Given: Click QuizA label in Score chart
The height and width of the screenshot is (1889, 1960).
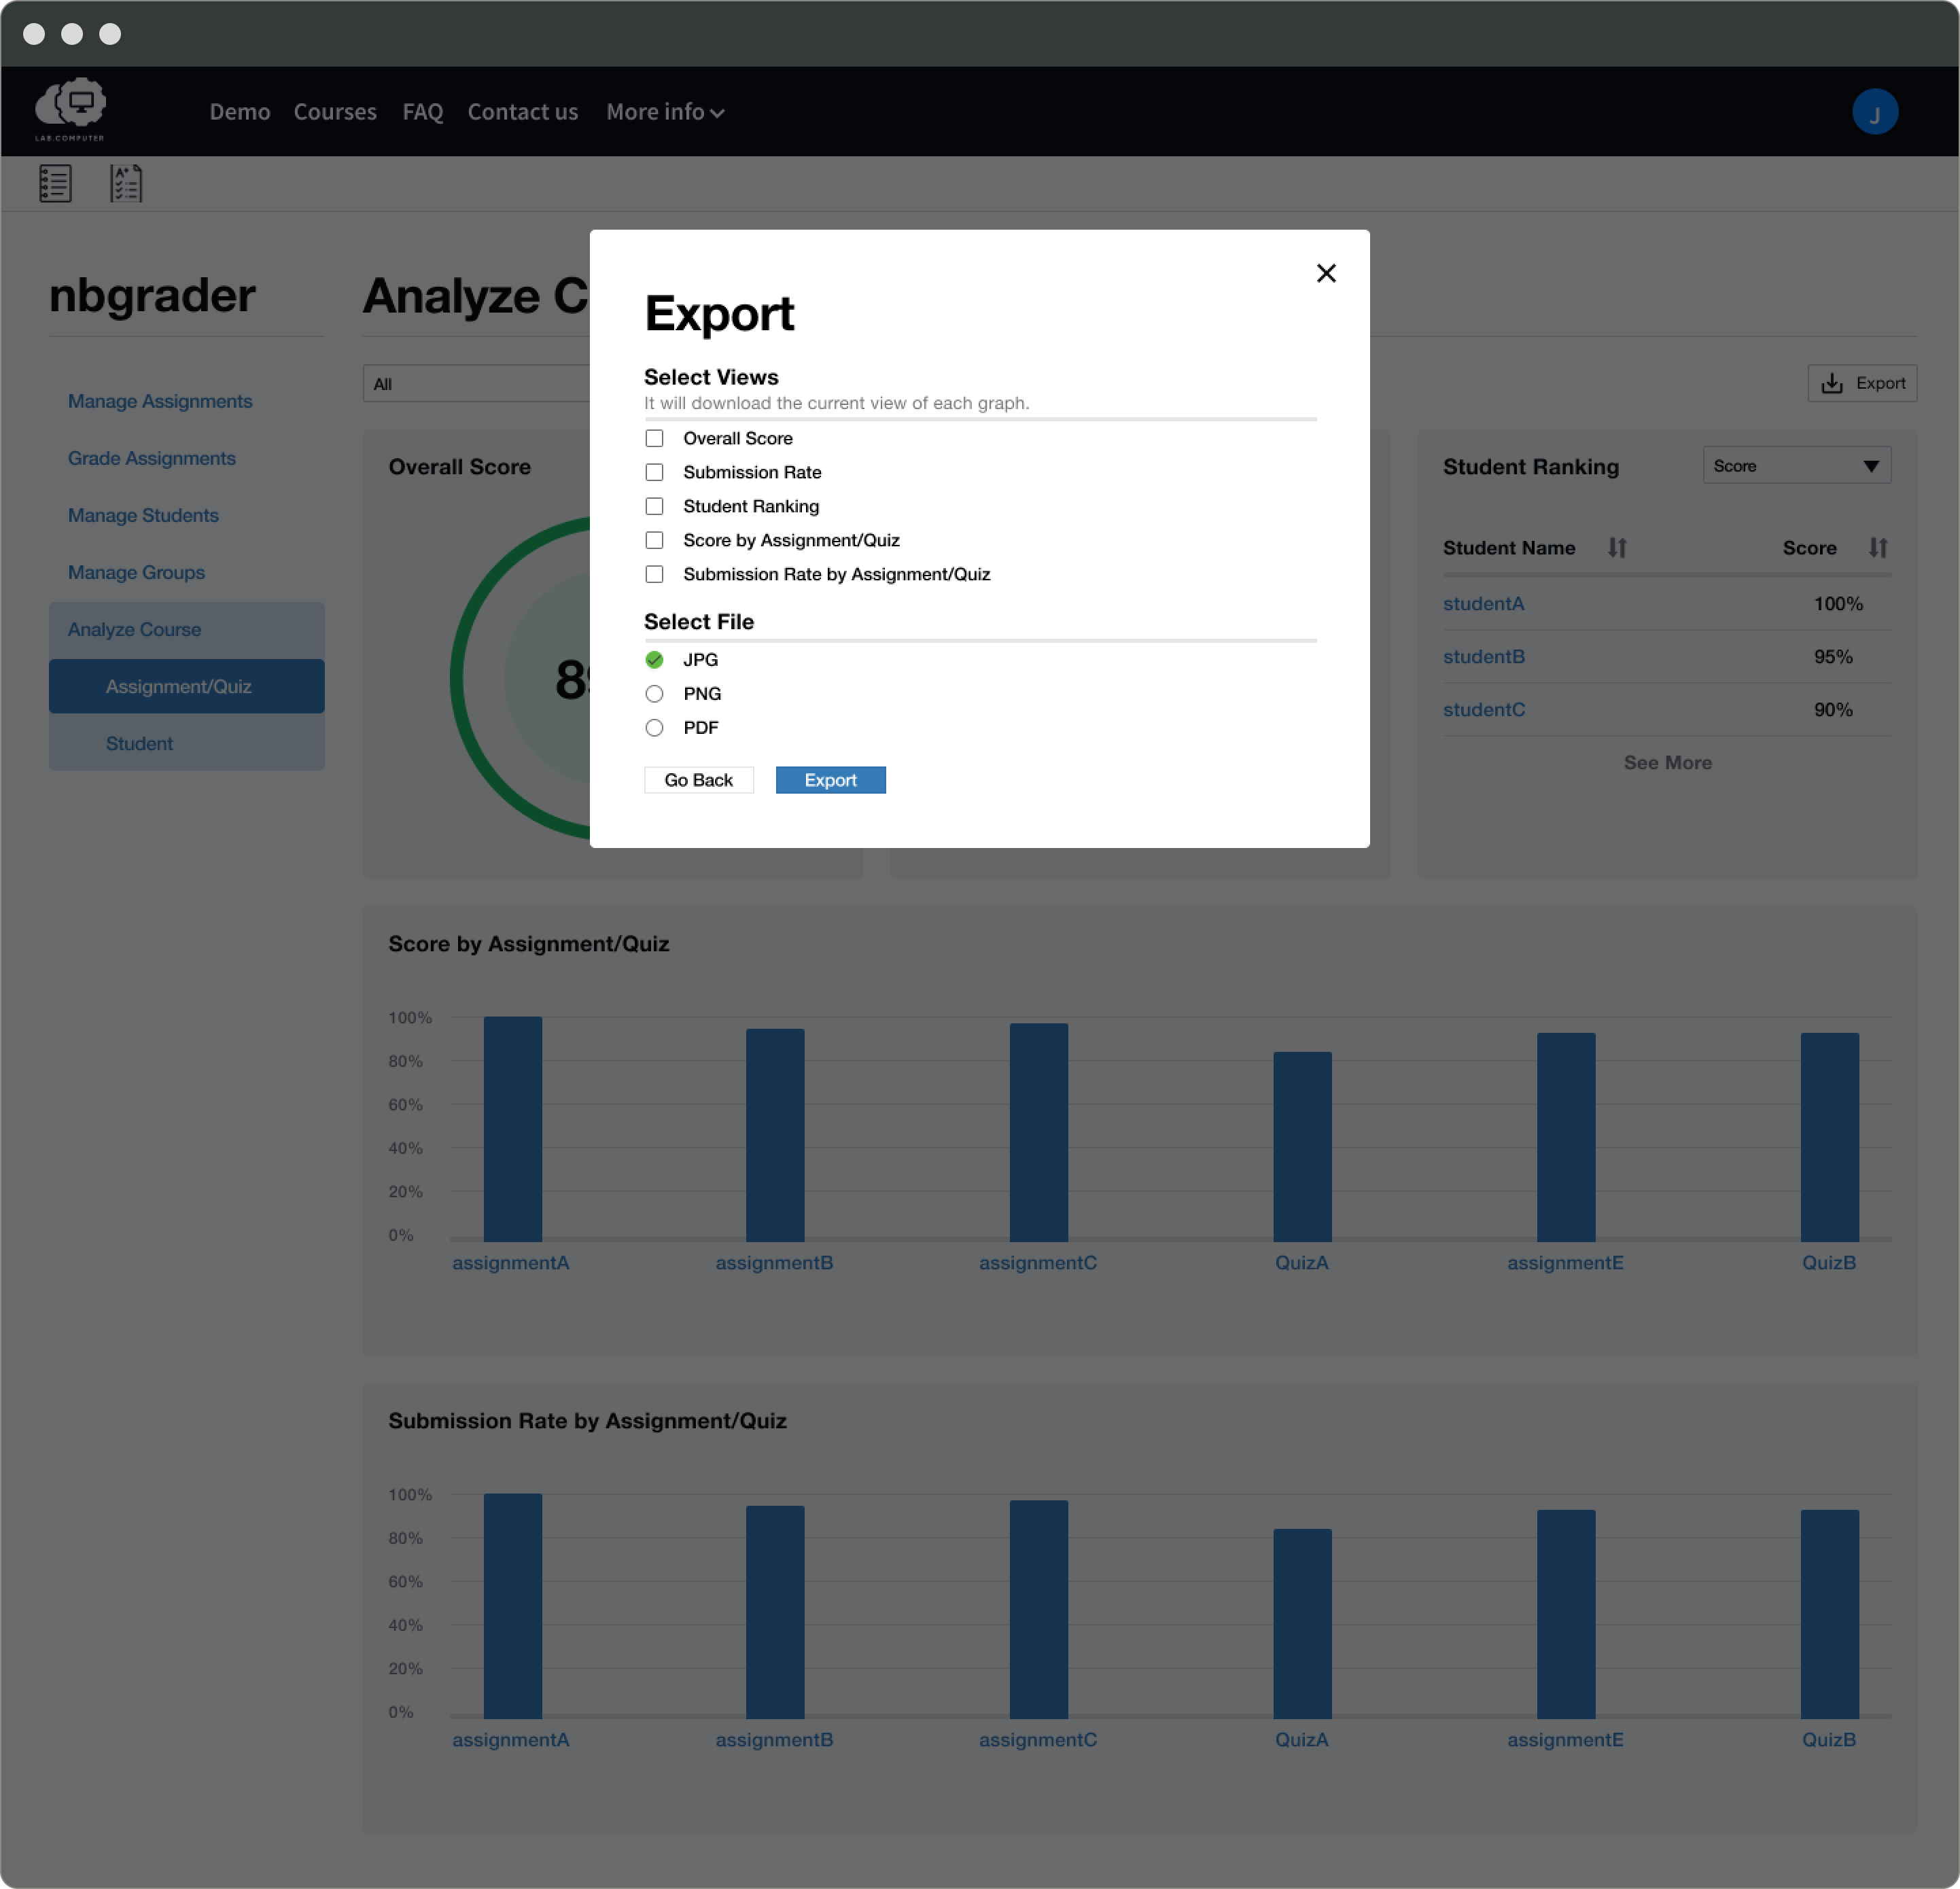Looking at the screenshot, I should click(x=1302, y=1263).
